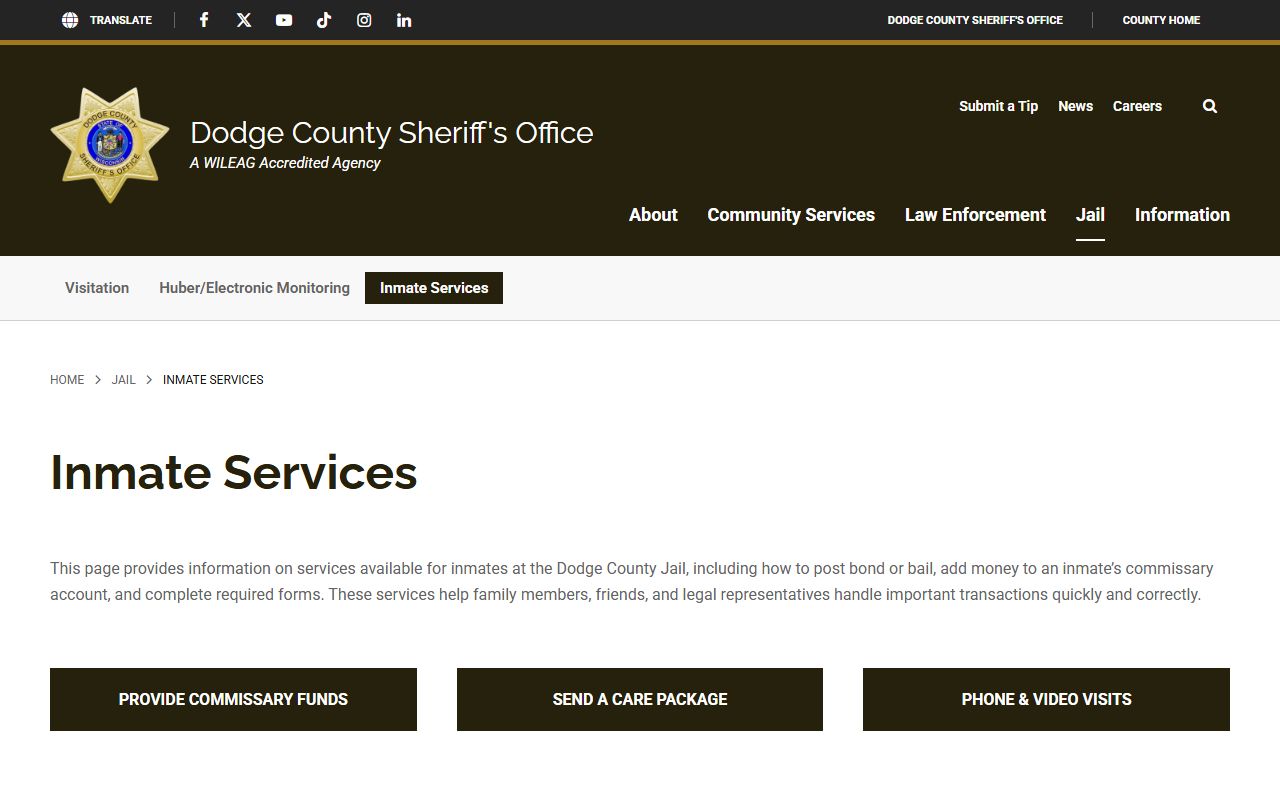Select the Inmate Services tab
The width and height of the screenshot is (1280, 800).
tap(434, 288)
